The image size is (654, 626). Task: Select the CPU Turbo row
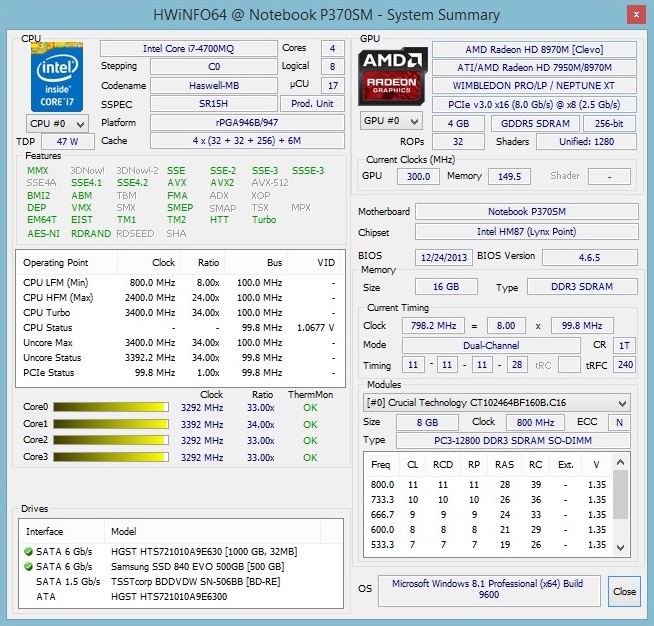(x=179, y=313)
